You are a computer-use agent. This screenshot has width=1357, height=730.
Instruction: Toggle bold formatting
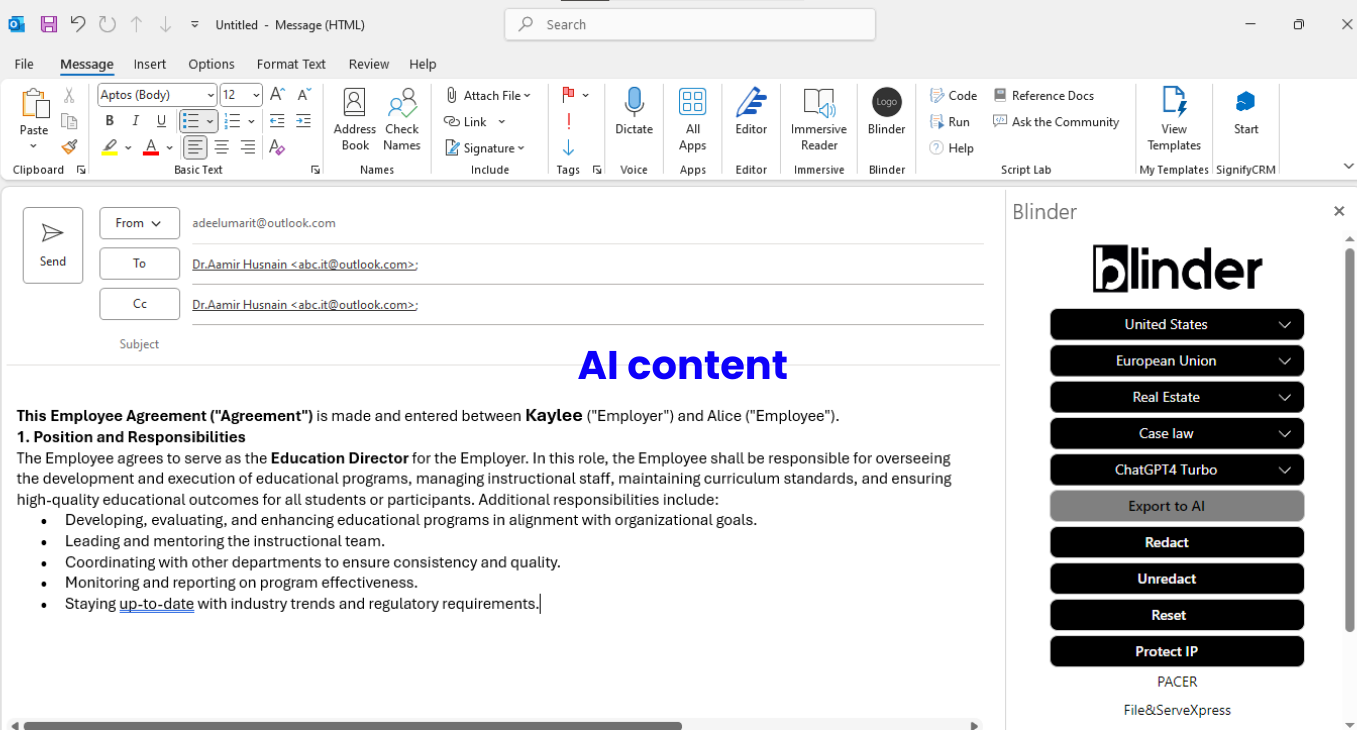pyautogui.click(x=109, y=120)
